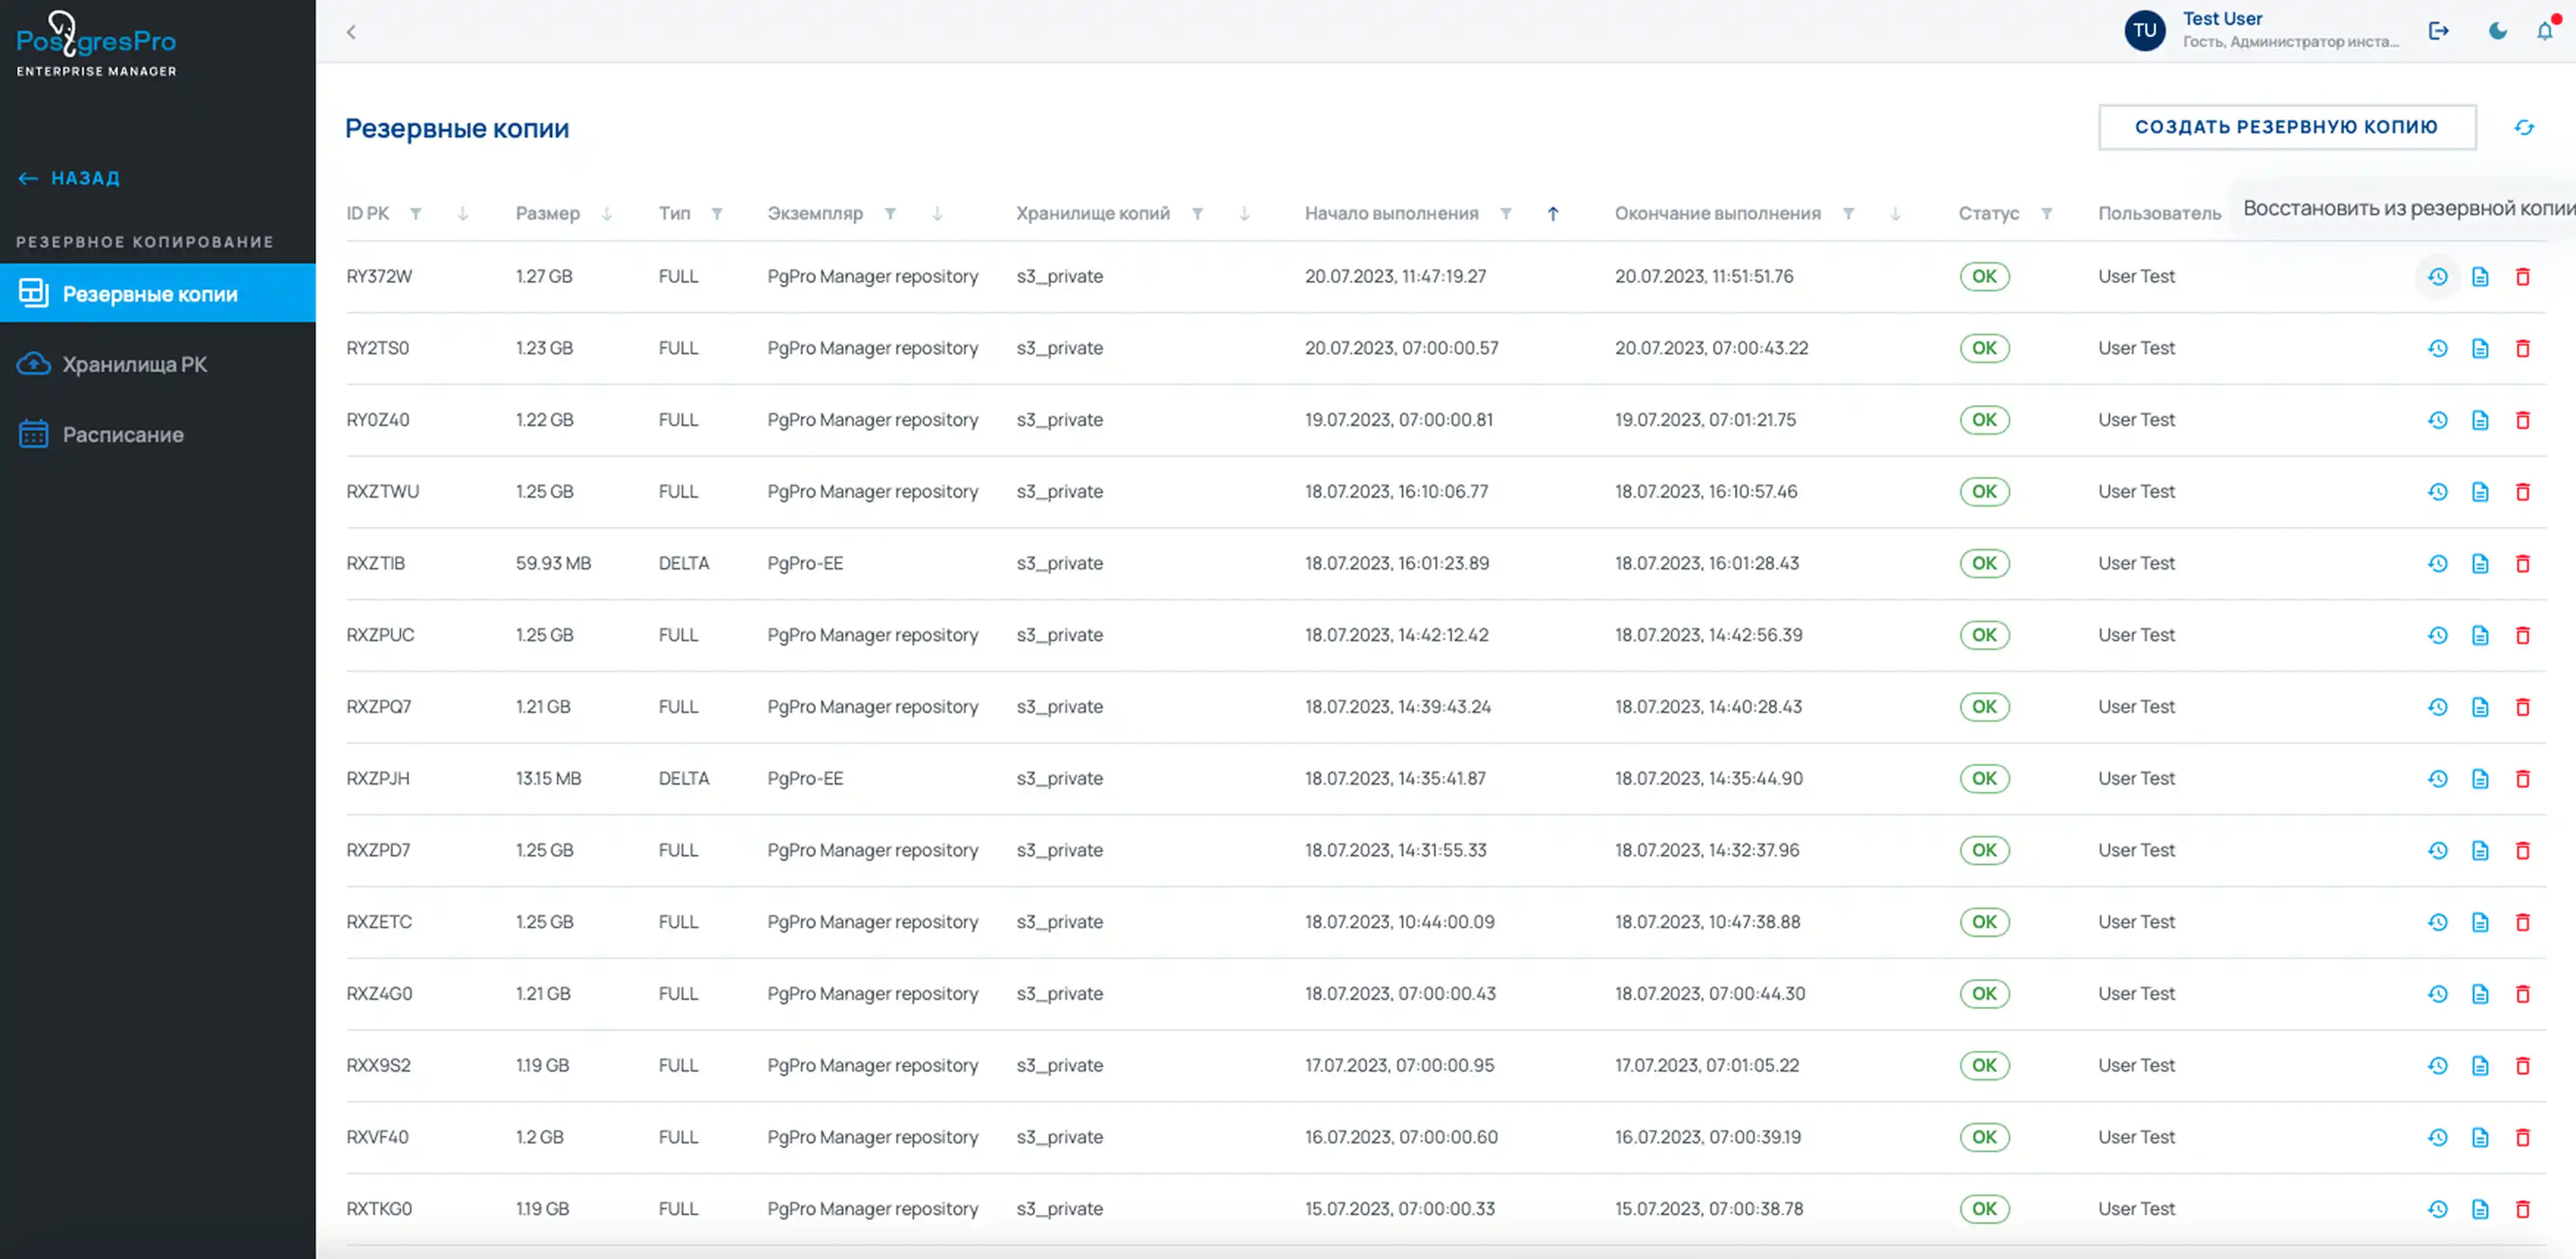The image size is (2576, 1259).
Task: Click the TU user avatar
Action: point(2144,31)
